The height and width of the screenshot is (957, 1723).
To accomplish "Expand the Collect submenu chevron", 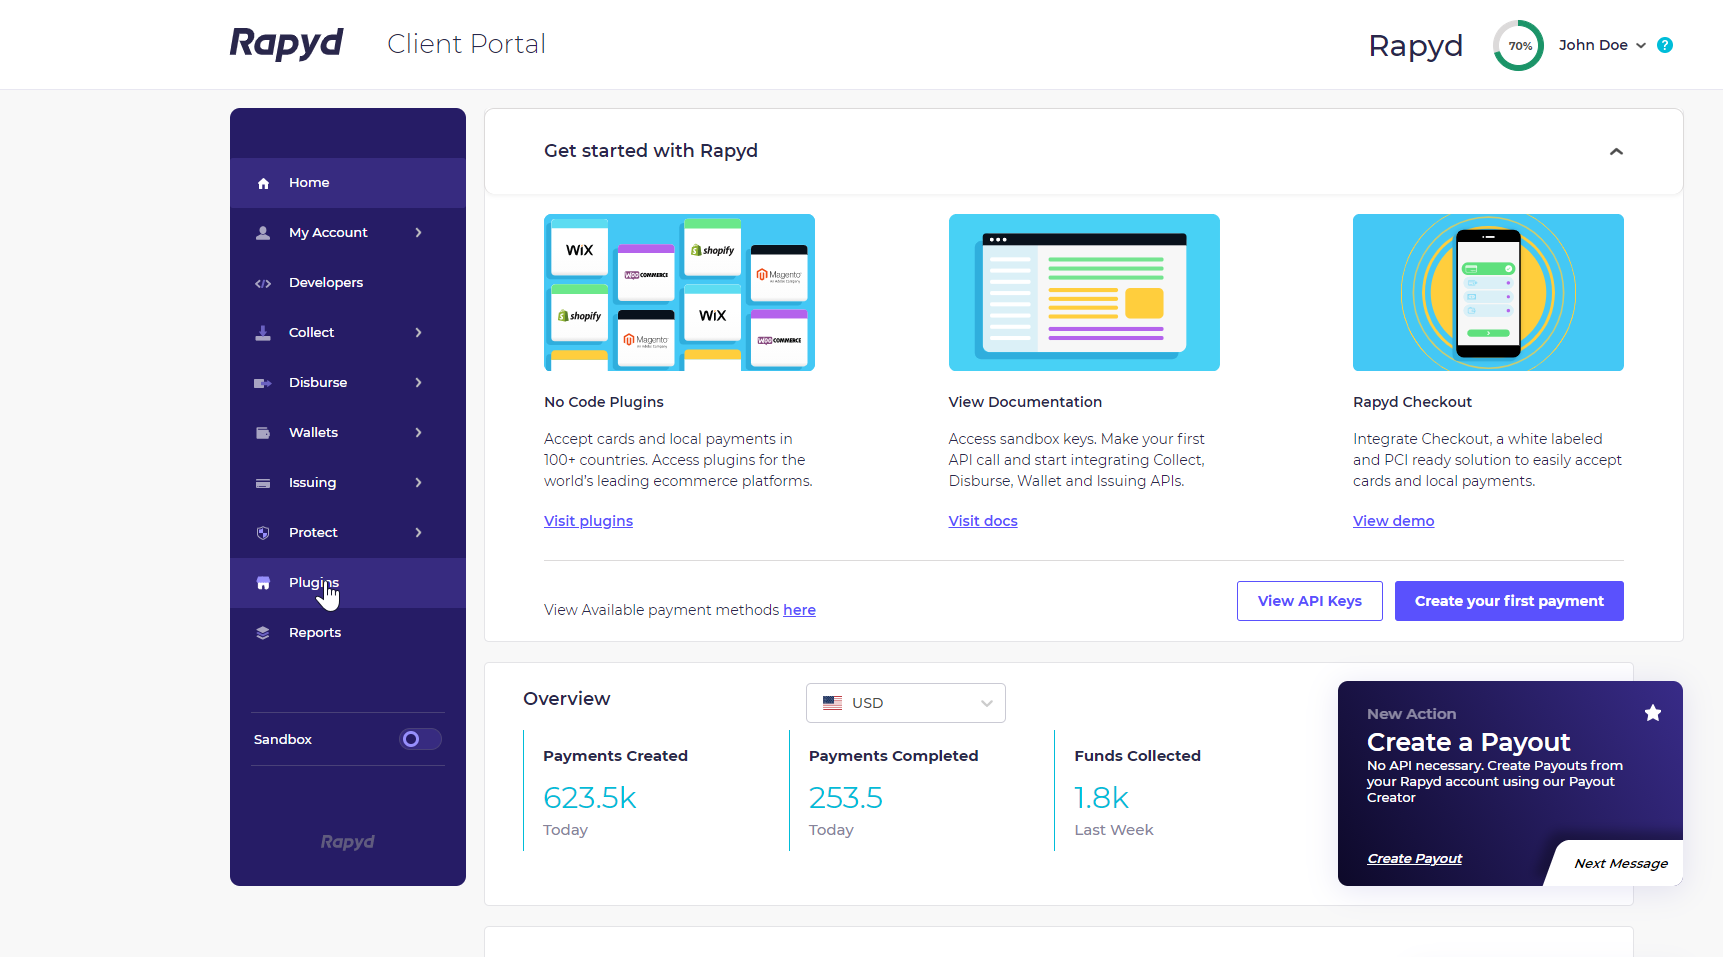I will (x=419, y=333).
